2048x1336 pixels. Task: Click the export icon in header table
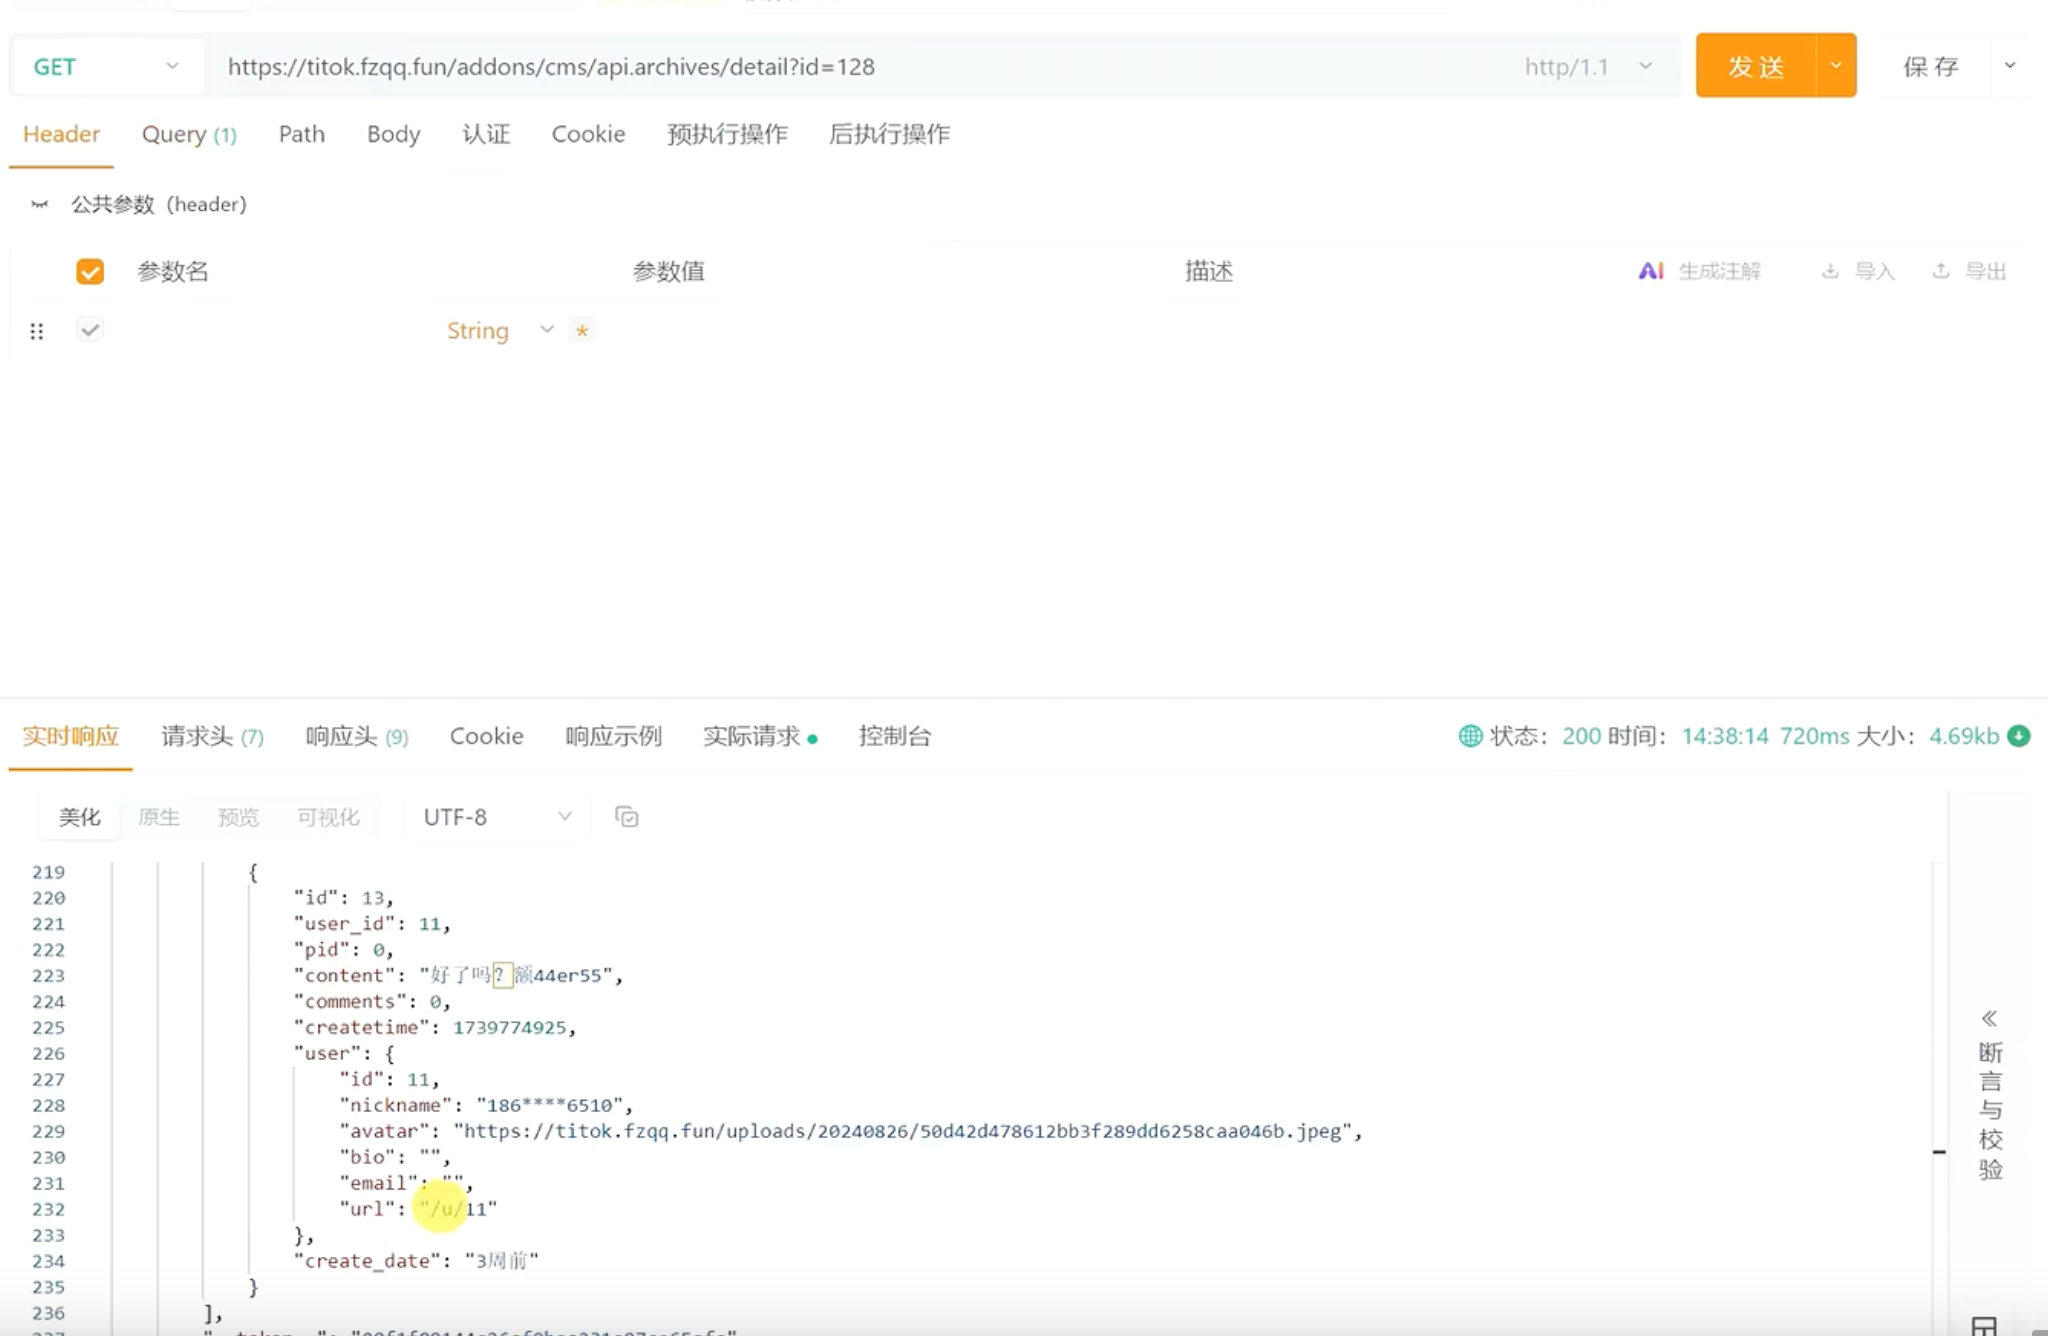[x=1940, y=271]
